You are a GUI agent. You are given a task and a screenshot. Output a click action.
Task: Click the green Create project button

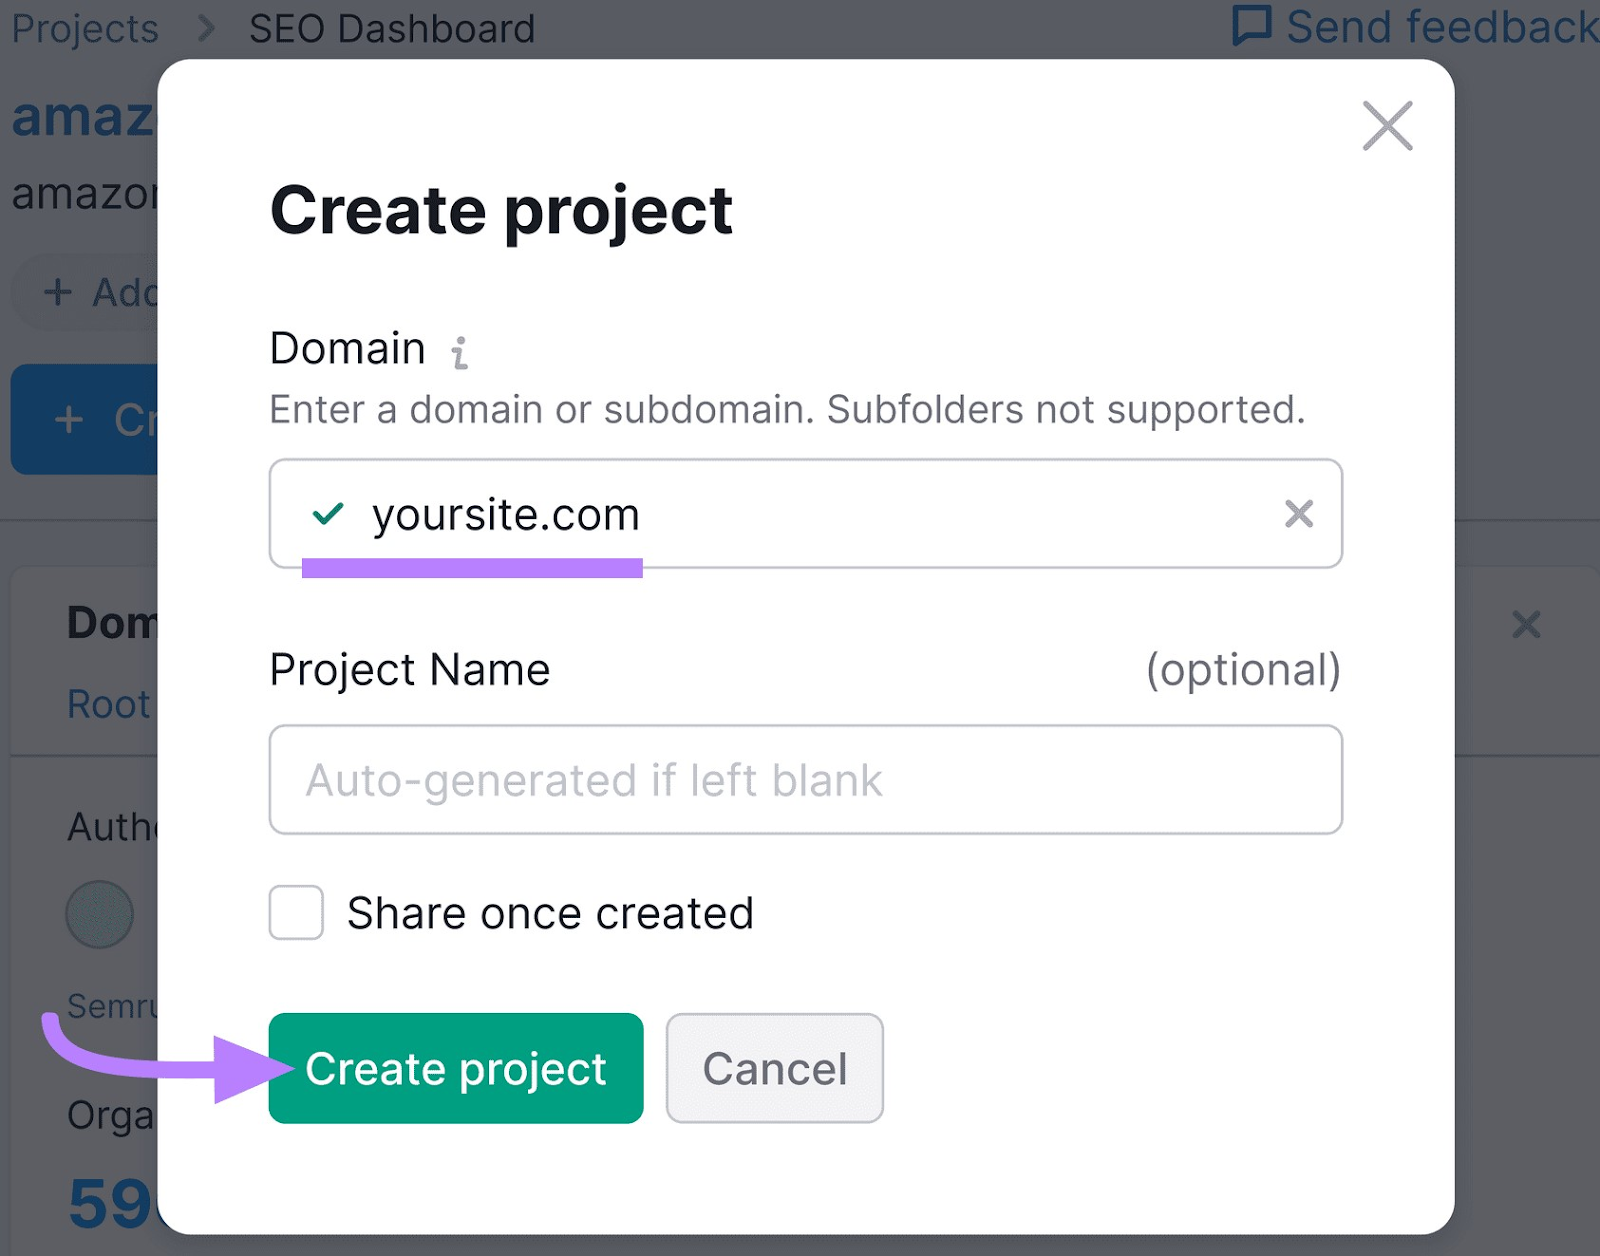coord(456,1067)
